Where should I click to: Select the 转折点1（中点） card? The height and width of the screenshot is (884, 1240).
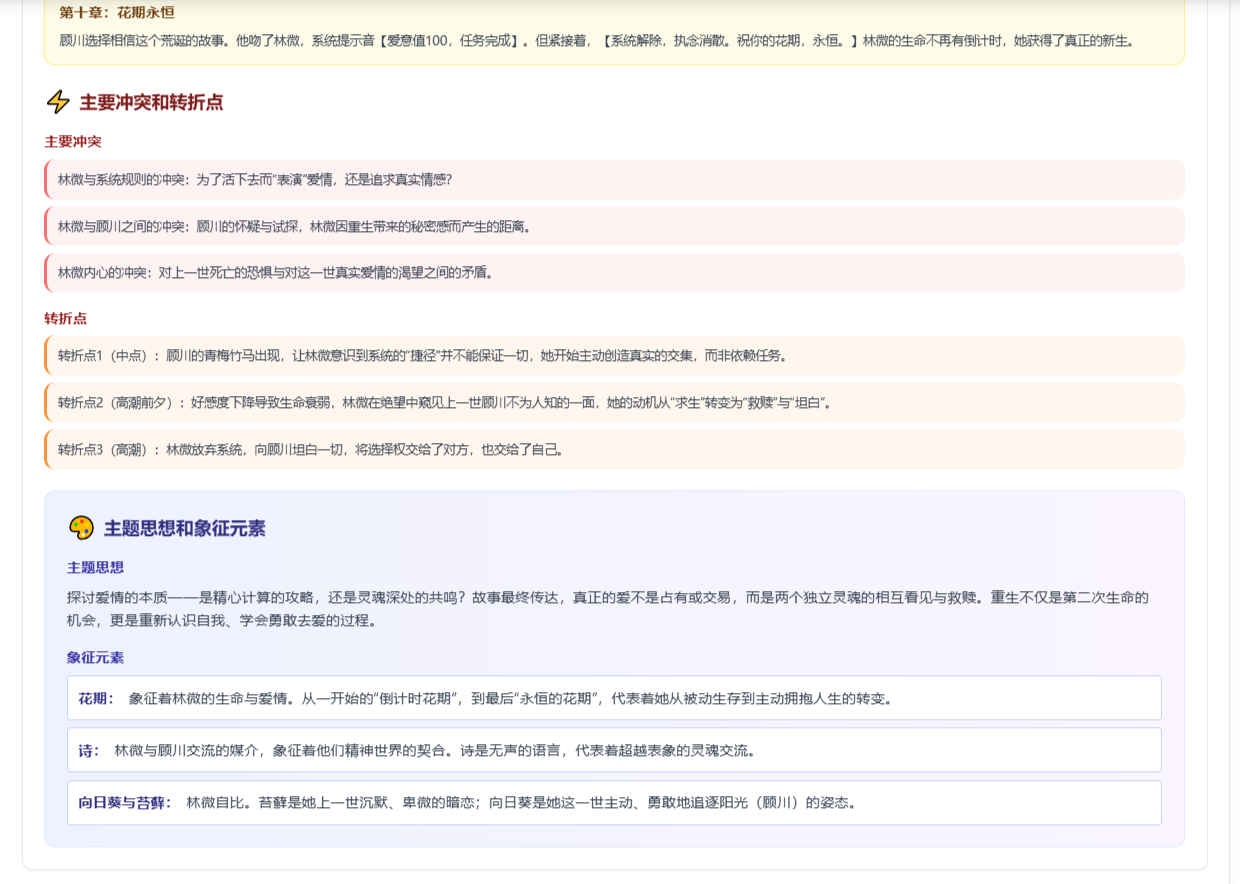pos(614,355)
